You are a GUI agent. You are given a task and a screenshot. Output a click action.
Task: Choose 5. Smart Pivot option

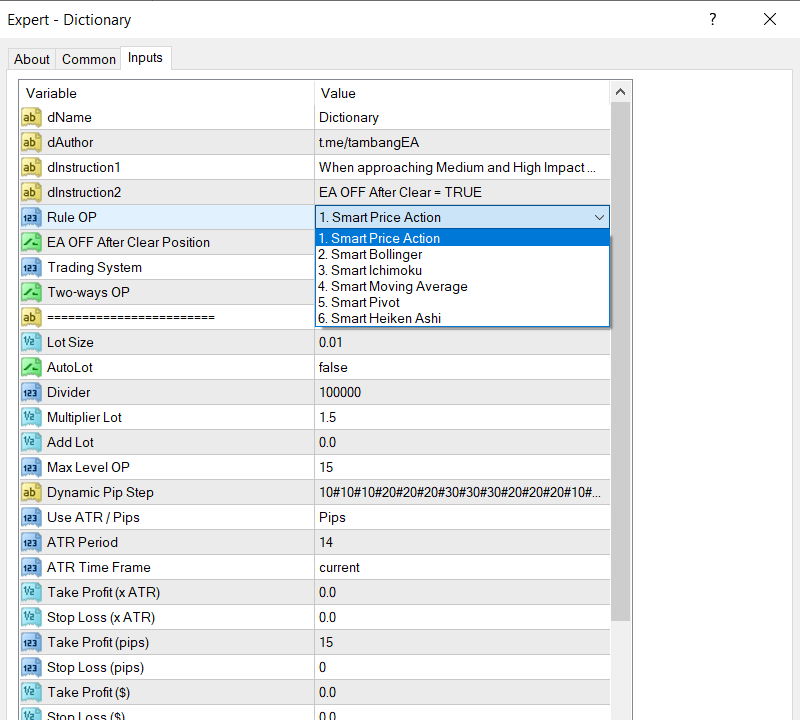coord(462,302)
